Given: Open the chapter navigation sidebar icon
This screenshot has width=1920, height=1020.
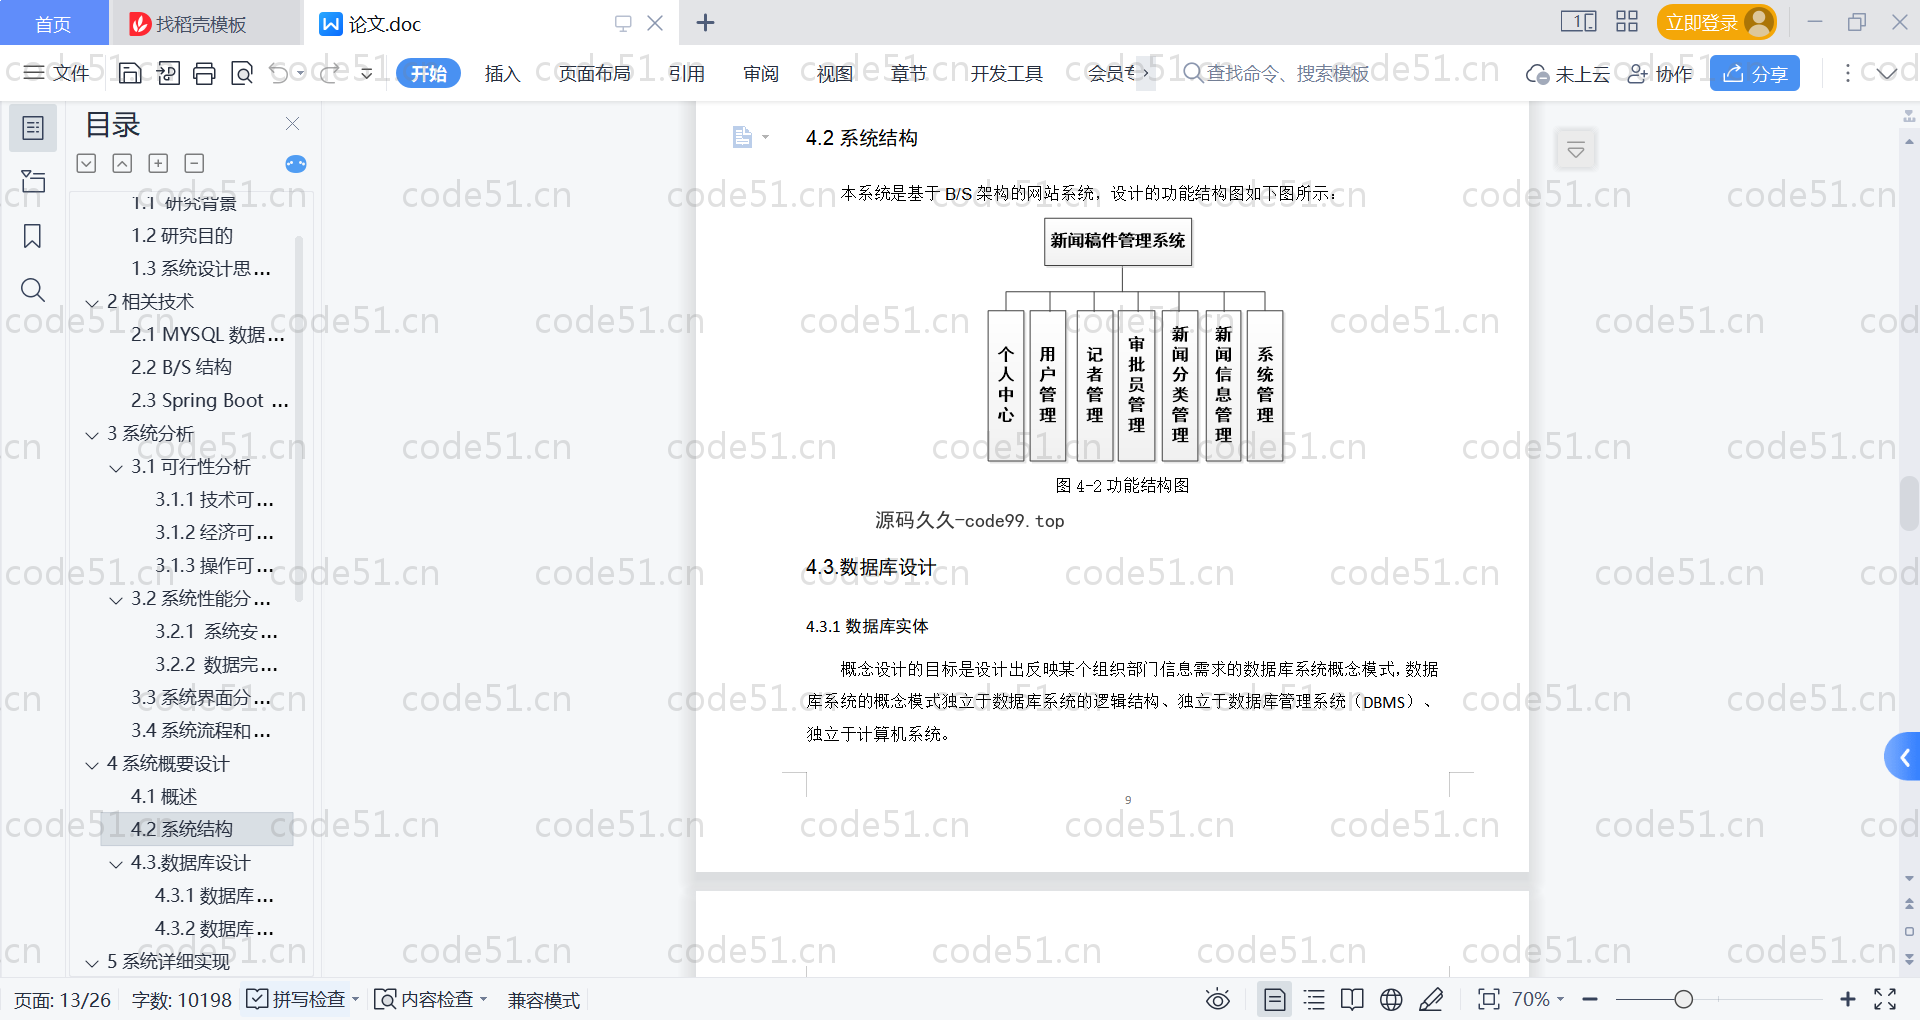Looking at the screenshot, I should click(33, 181).
